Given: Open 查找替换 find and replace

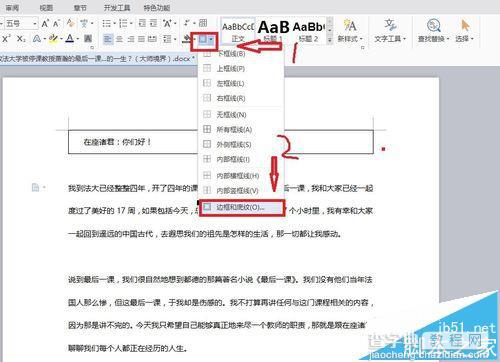Looking at the screenshot, I should point(434,31).
